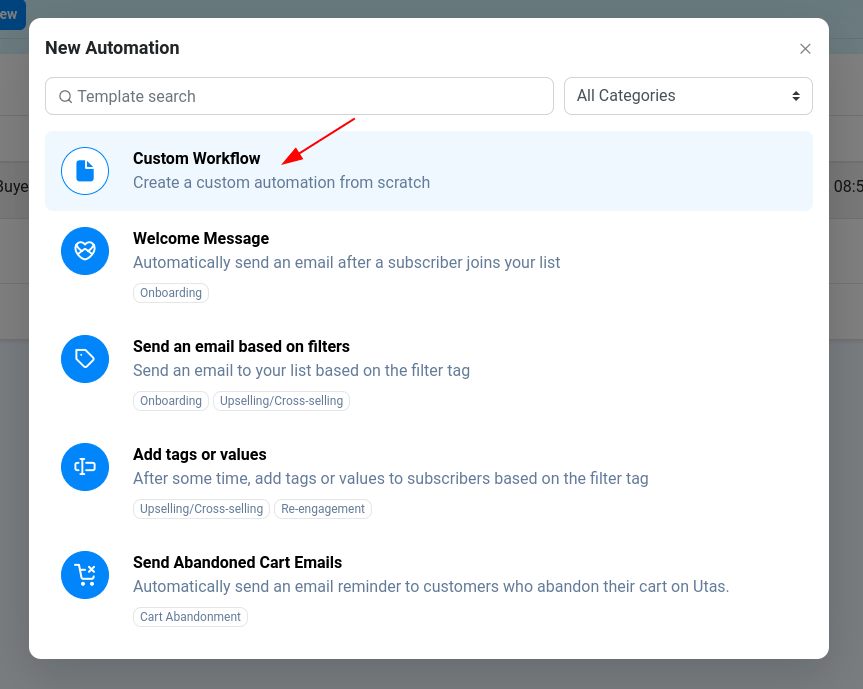Click the sort arrows inside All Categories
Screen dimensions: 863x689
[798, 95]
